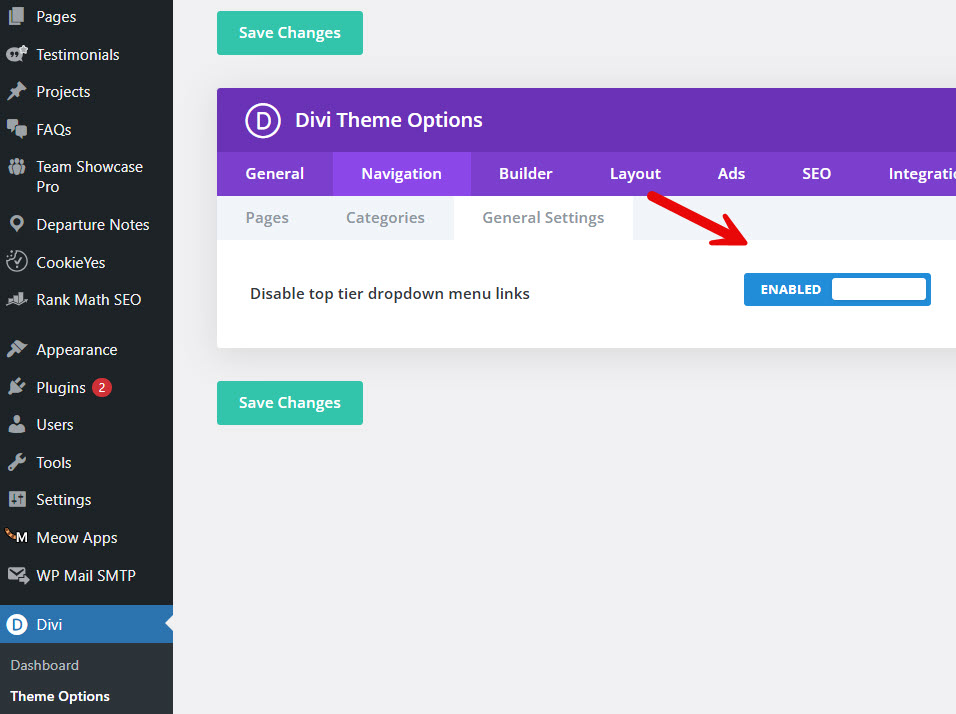Click the Divi logo in Theme Options header
The width and height of the screenshot is (956, 714).
pyautogui.click(x=263, y=121)
